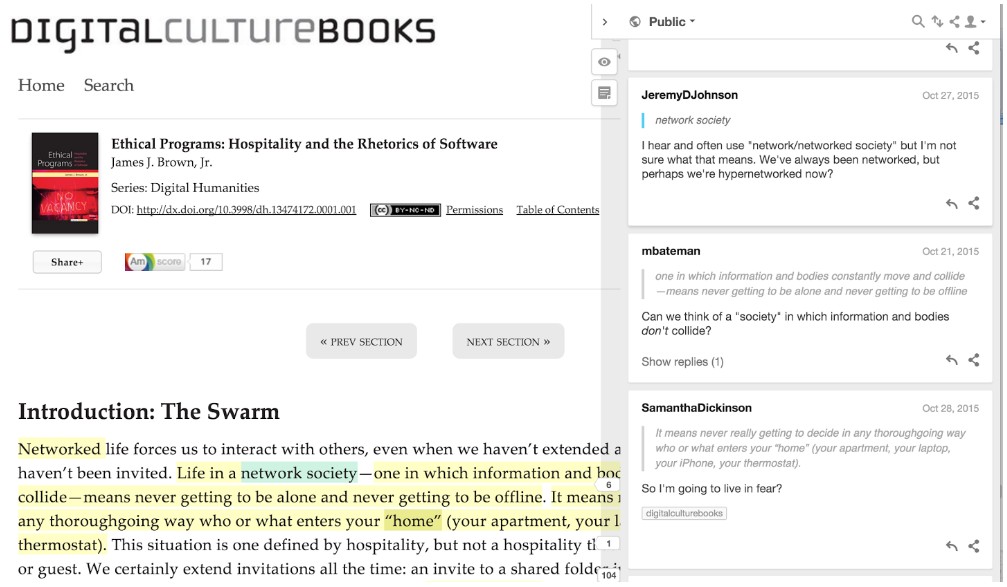Collapse the annotation sidebar with the chevron
The height and width of the screenshot is (587, 1007).
(x=605, y=21)
